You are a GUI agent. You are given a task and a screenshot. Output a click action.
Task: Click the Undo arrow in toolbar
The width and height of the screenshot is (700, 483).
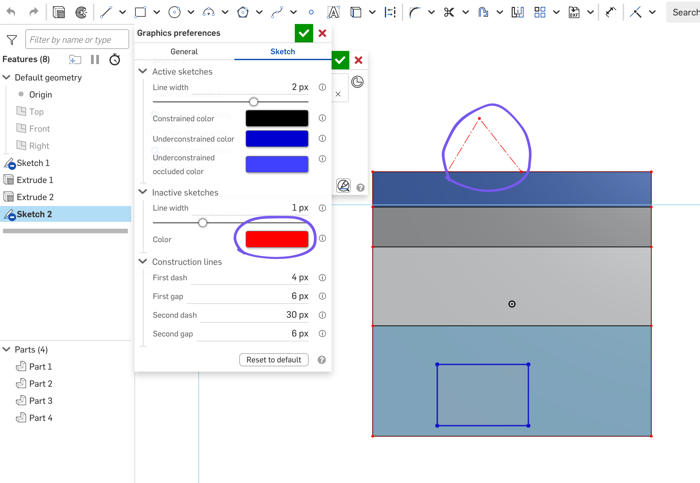[11, 12]
